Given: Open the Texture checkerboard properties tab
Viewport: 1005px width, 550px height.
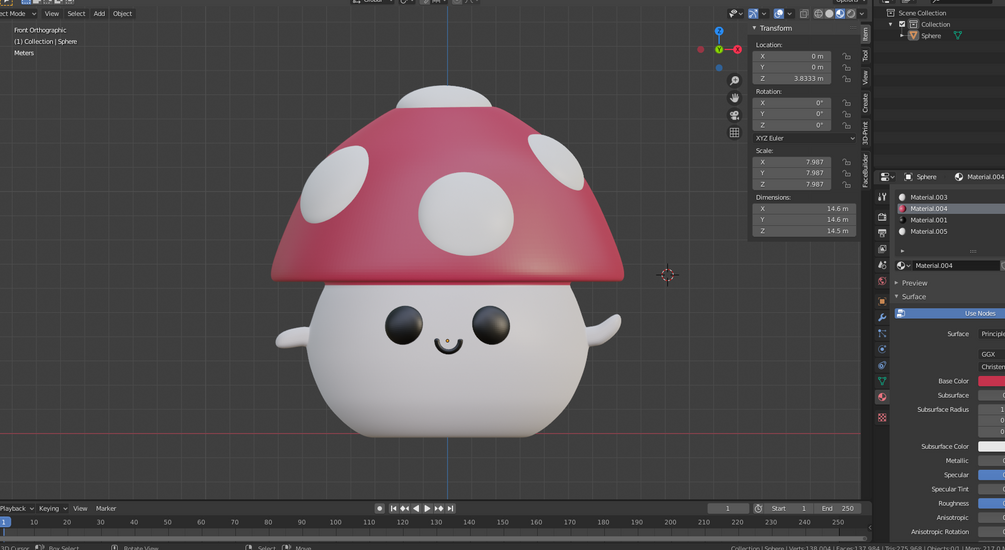Looking at the screenshot, I should tap(882, 417).
